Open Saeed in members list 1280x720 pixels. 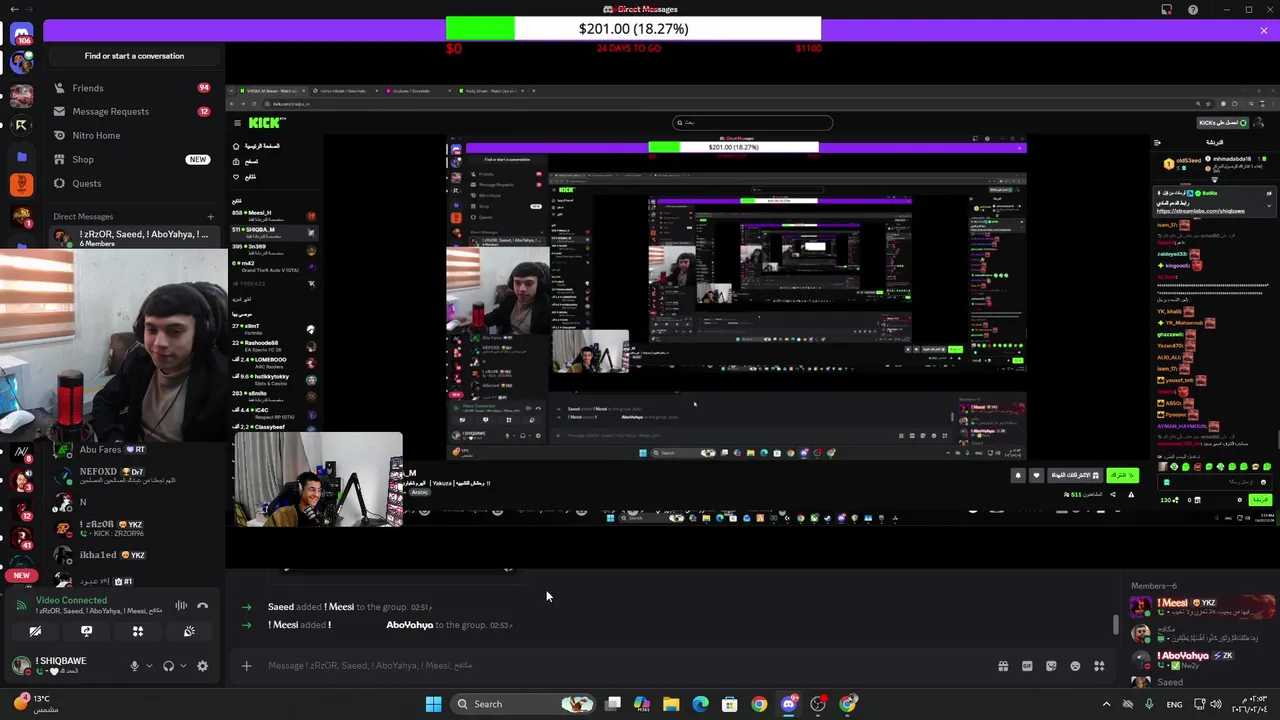pyautogui.click(x=1202, y=682)
